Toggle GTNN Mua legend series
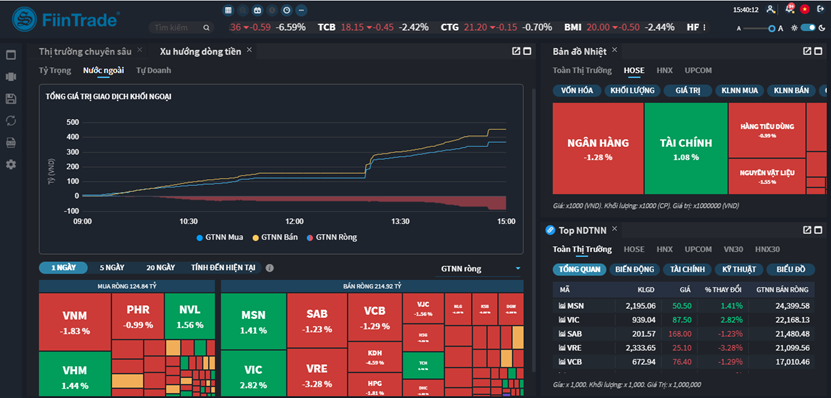The image size is (831, 398). click(219, 237)
